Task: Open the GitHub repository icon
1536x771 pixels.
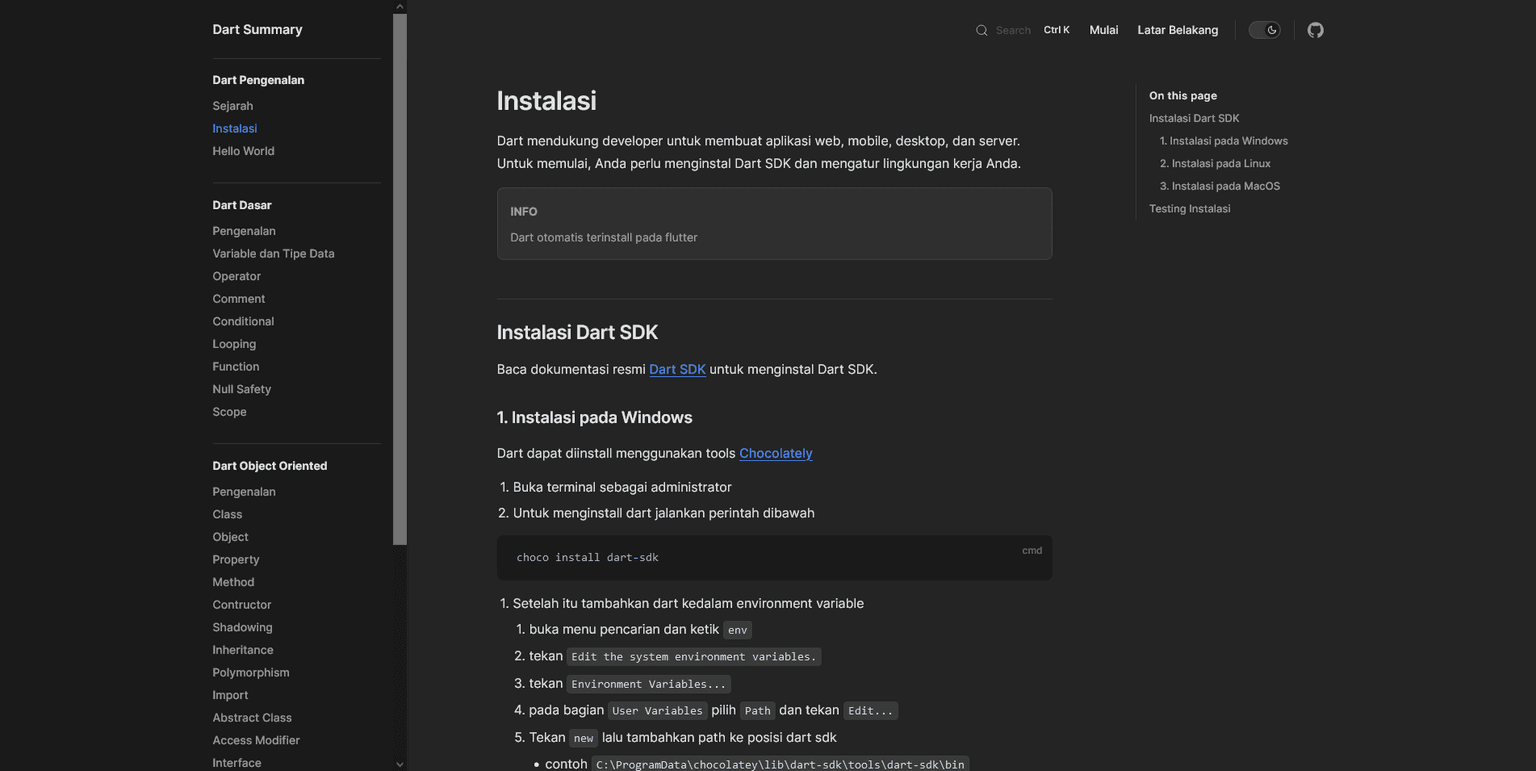Action: (1315, 30)
